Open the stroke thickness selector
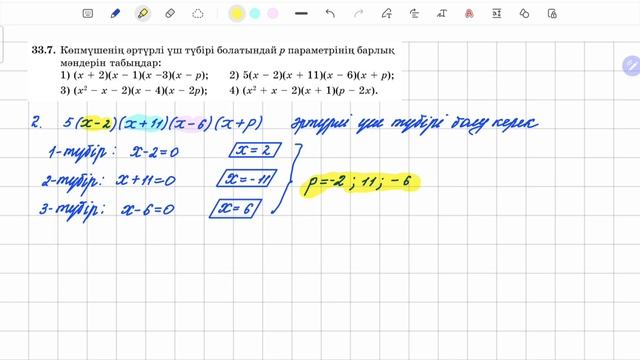Screen dimensions: 640x360 301,13
